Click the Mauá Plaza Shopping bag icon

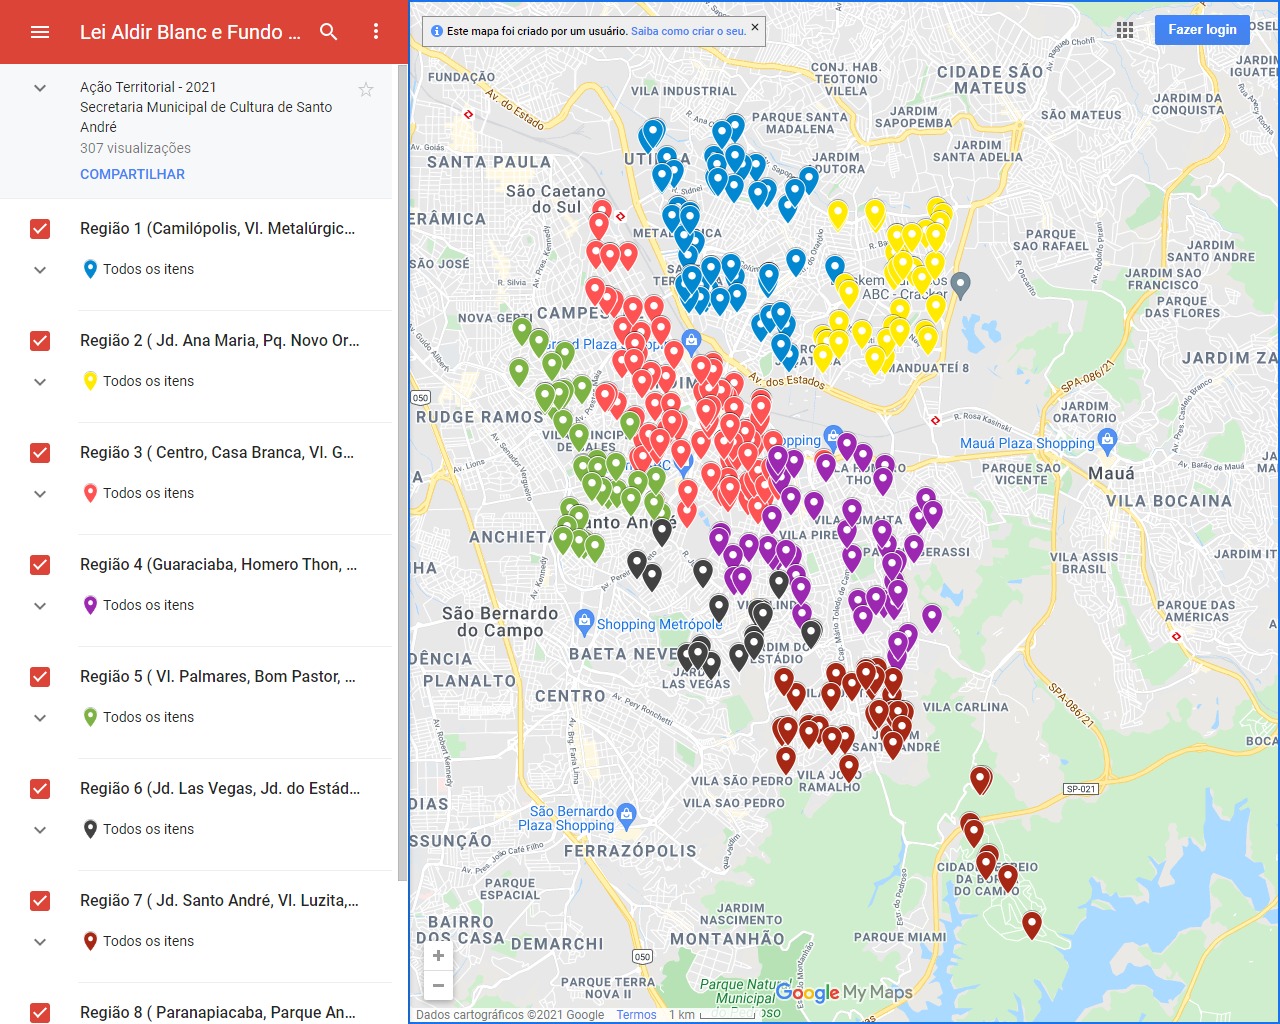pos(1107,439)
